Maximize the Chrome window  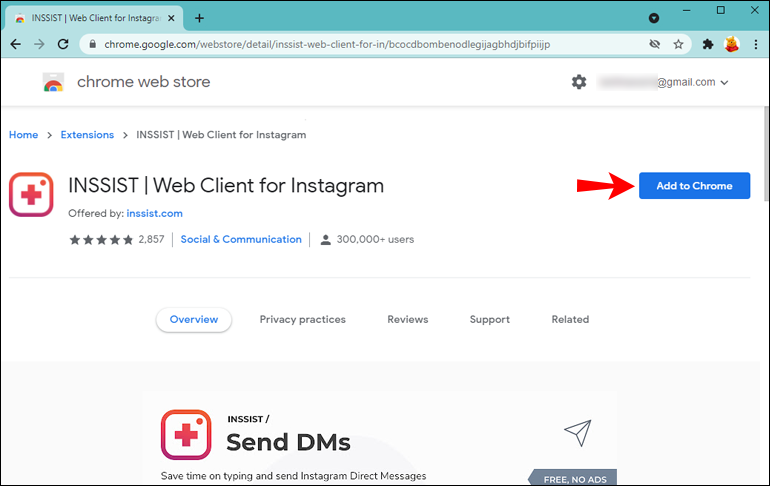click(720, 10)
